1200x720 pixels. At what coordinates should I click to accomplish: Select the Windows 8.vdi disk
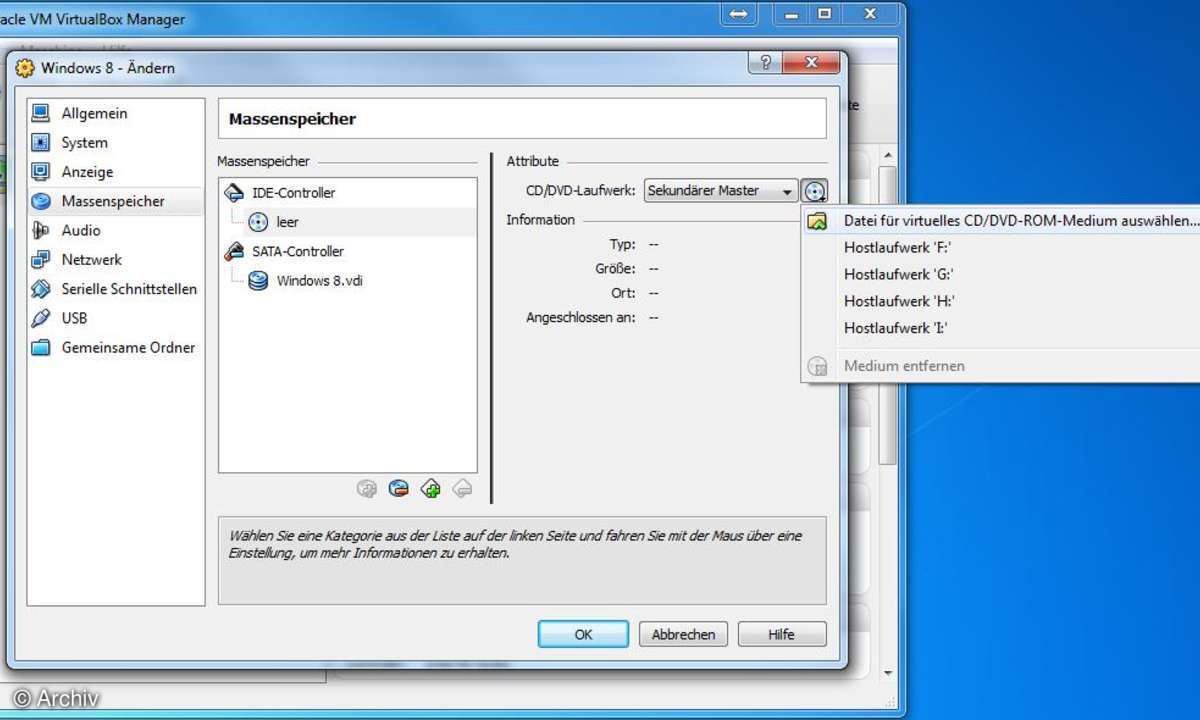coord(319,281)
